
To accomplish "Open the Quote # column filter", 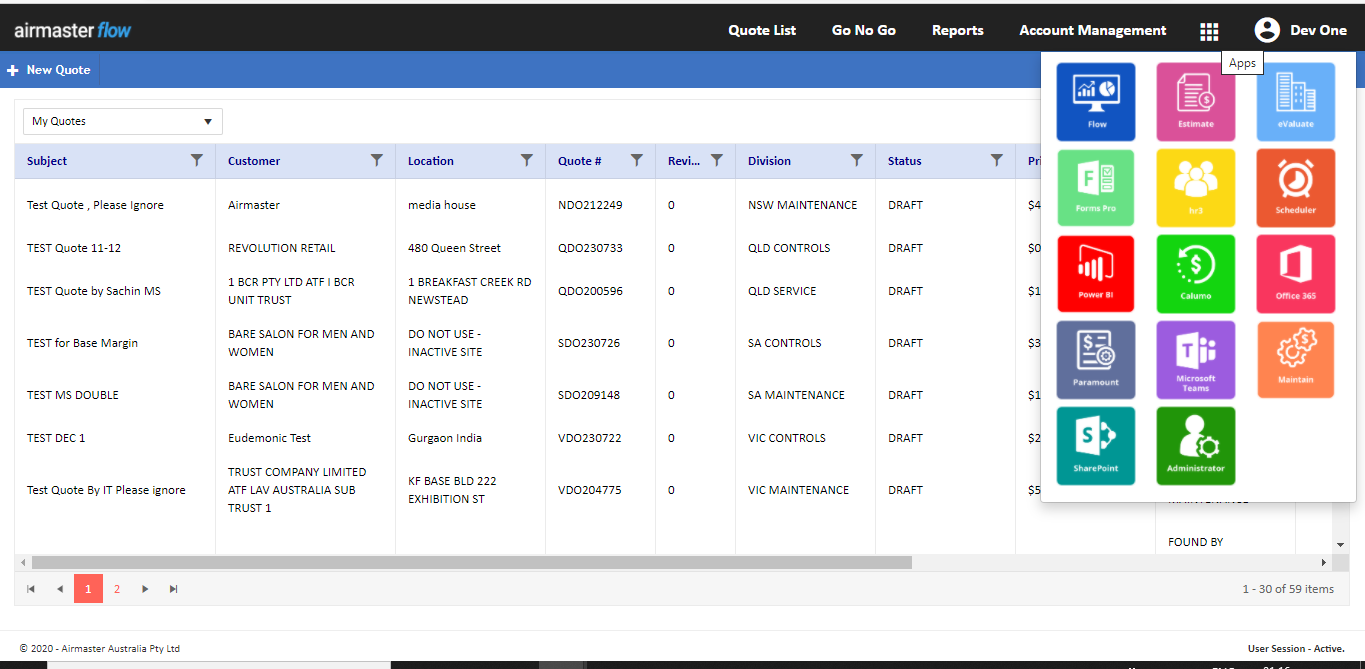I will pos(637,160).
